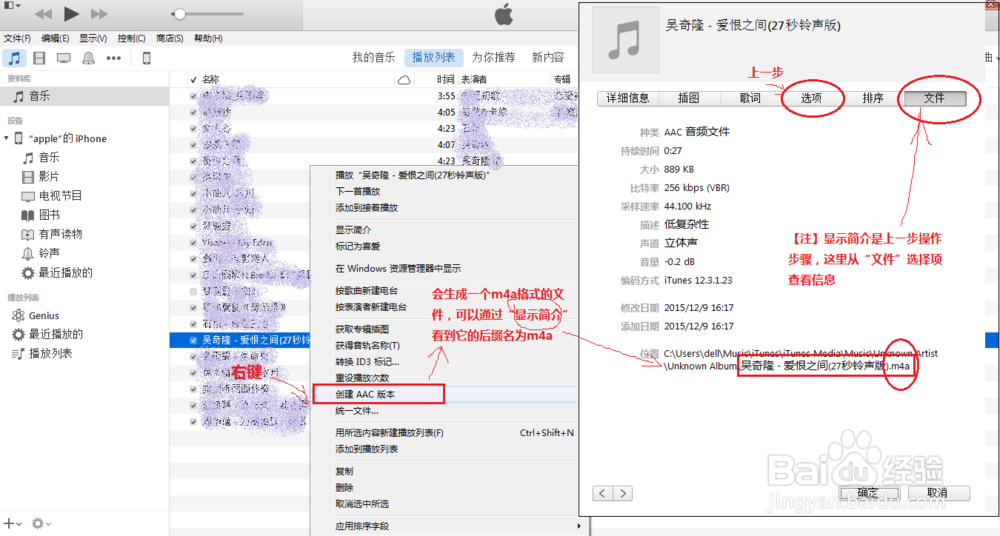Choose 在 Windows 资源管理器中显示
This screenshot has width=1000, height=536.
(x=398, y=269)
